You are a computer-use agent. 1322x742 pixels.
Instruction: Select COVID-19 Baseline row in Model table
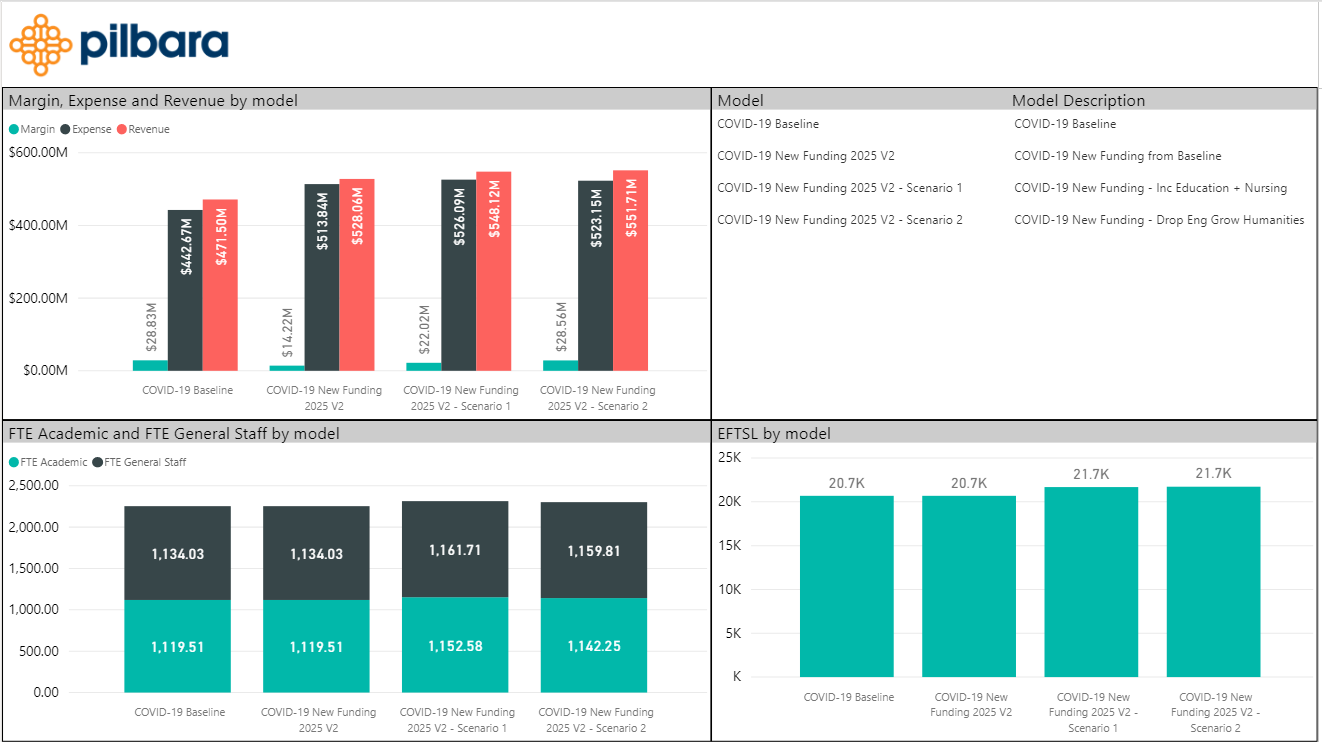click(x=1013, y=124)
